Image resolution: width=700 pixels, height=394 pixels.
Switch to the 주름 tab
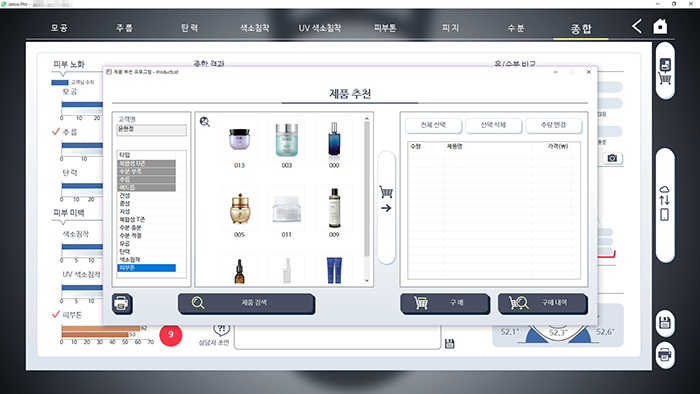(124, 28)
